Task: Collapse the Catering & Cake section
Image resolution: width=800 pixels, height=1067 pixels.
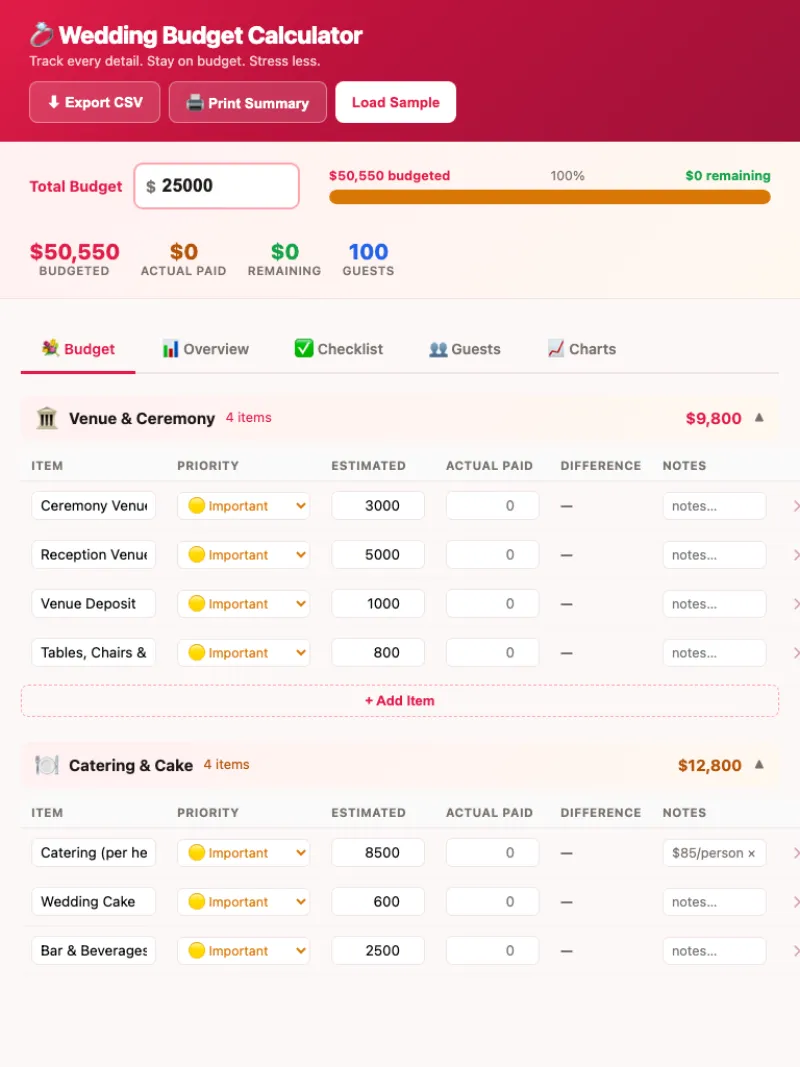Action: click(759, 765)
